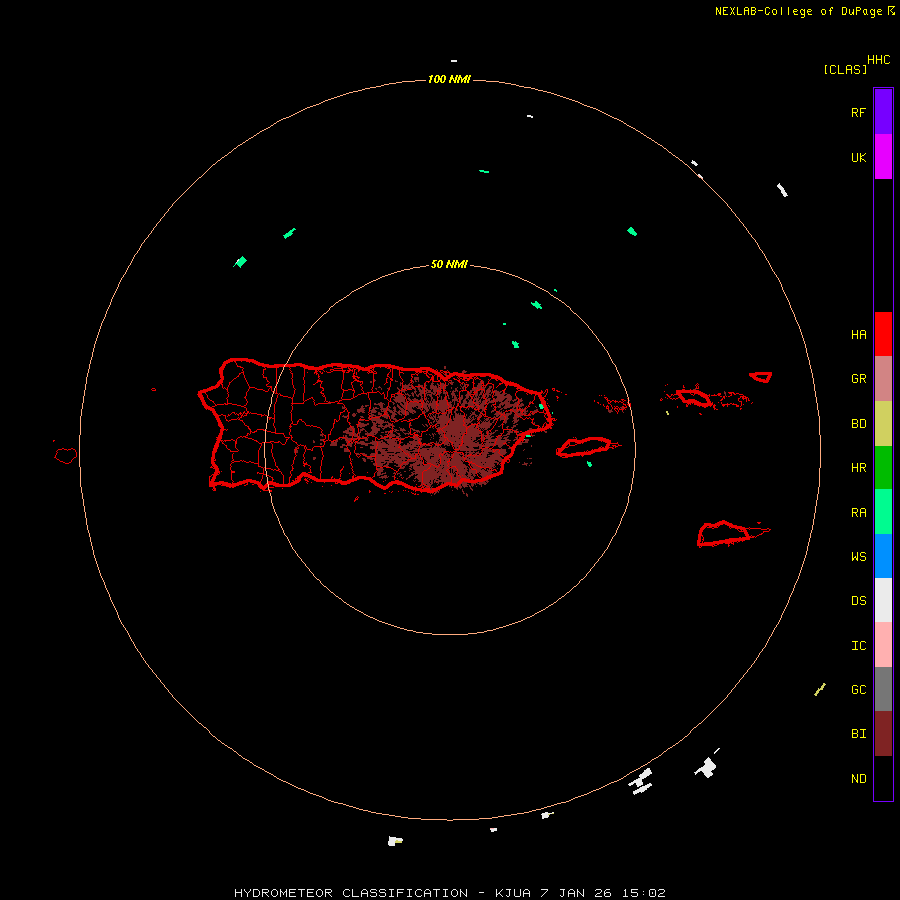Click the DS legend label
This screenshot has height=900, width=900.
click(x=858, y=600)
